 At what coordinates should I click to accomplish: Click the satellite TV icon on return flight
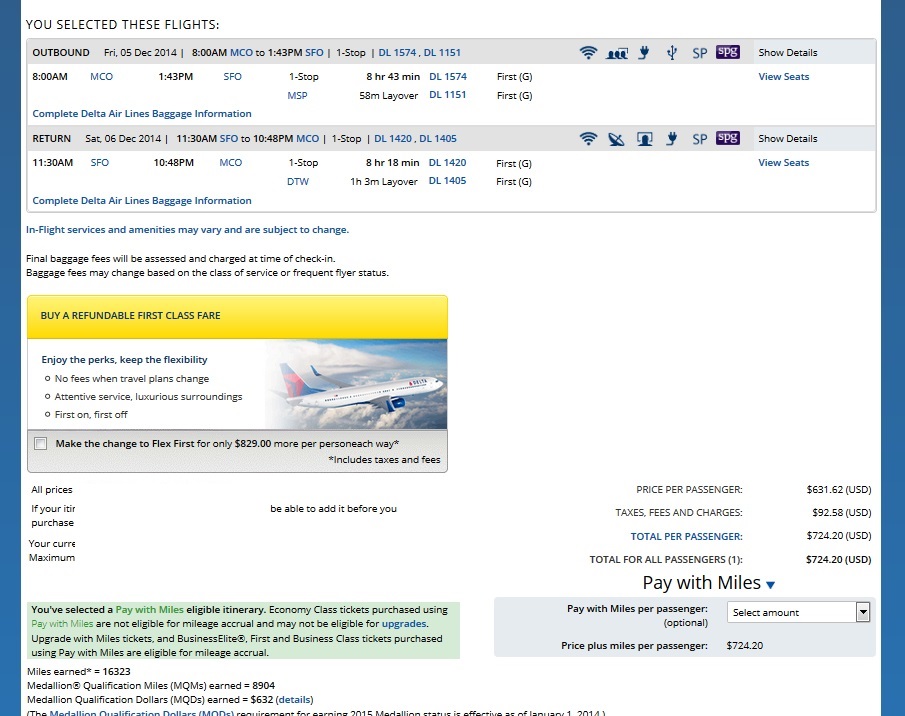pyautogui.click(x=616, y=139)
